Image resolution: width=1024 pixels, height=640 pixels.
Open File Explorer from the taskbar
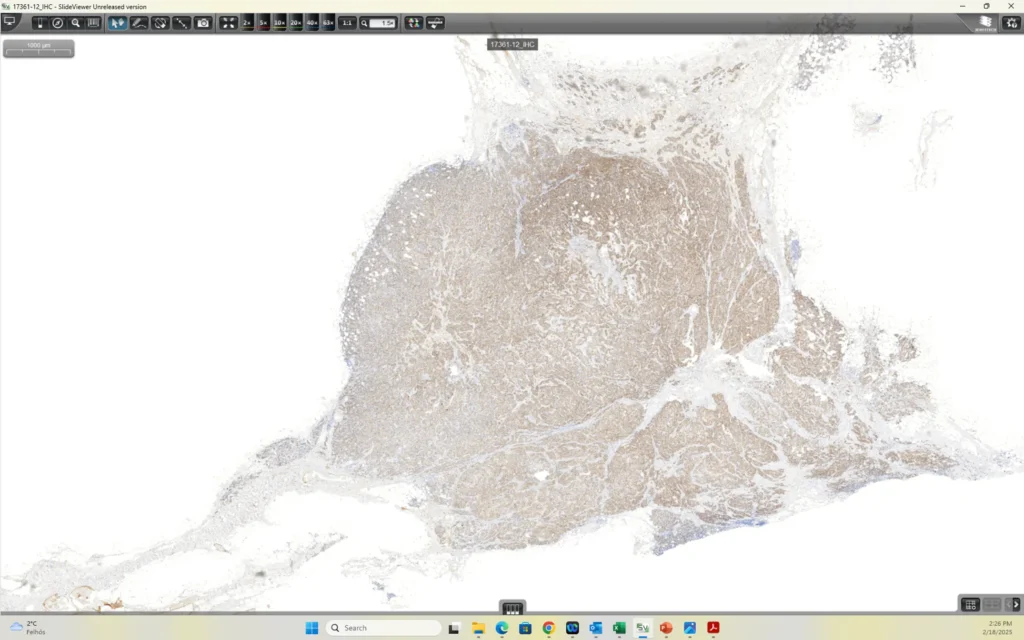point(478,628)
